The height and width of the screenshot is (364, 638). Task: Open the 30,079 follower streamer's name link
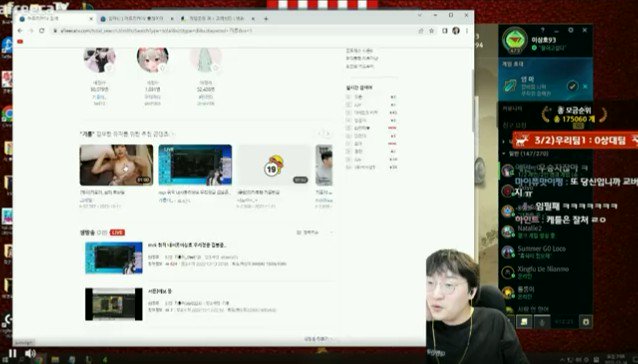[99, 97]
